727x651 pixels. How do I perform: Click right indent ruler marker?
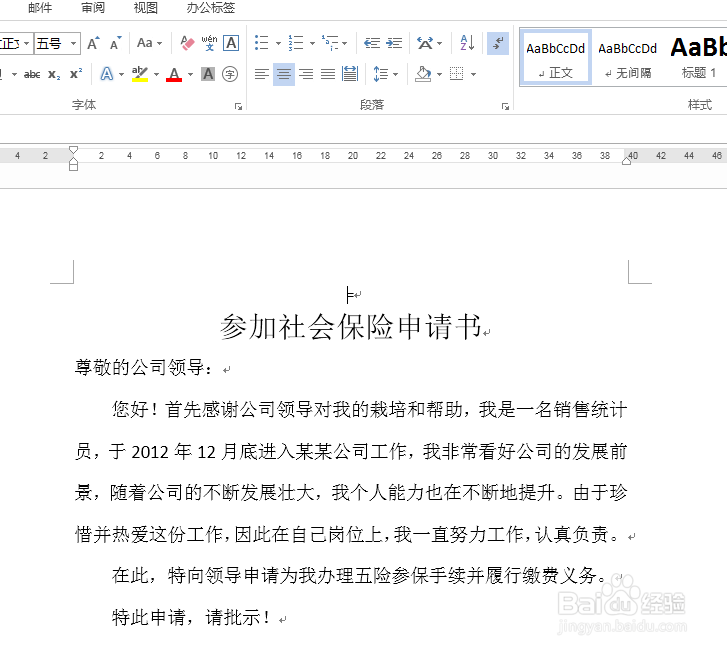click(626, 161)
